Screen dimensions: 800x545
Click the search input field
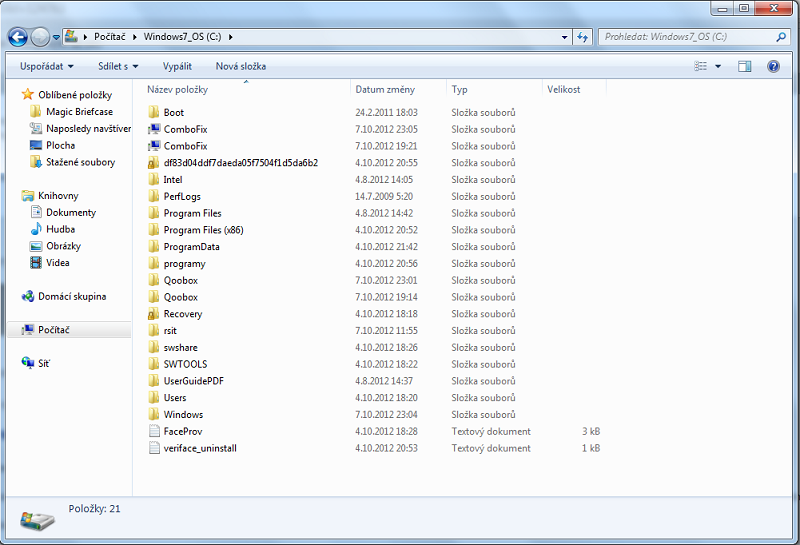coord(685,37)
